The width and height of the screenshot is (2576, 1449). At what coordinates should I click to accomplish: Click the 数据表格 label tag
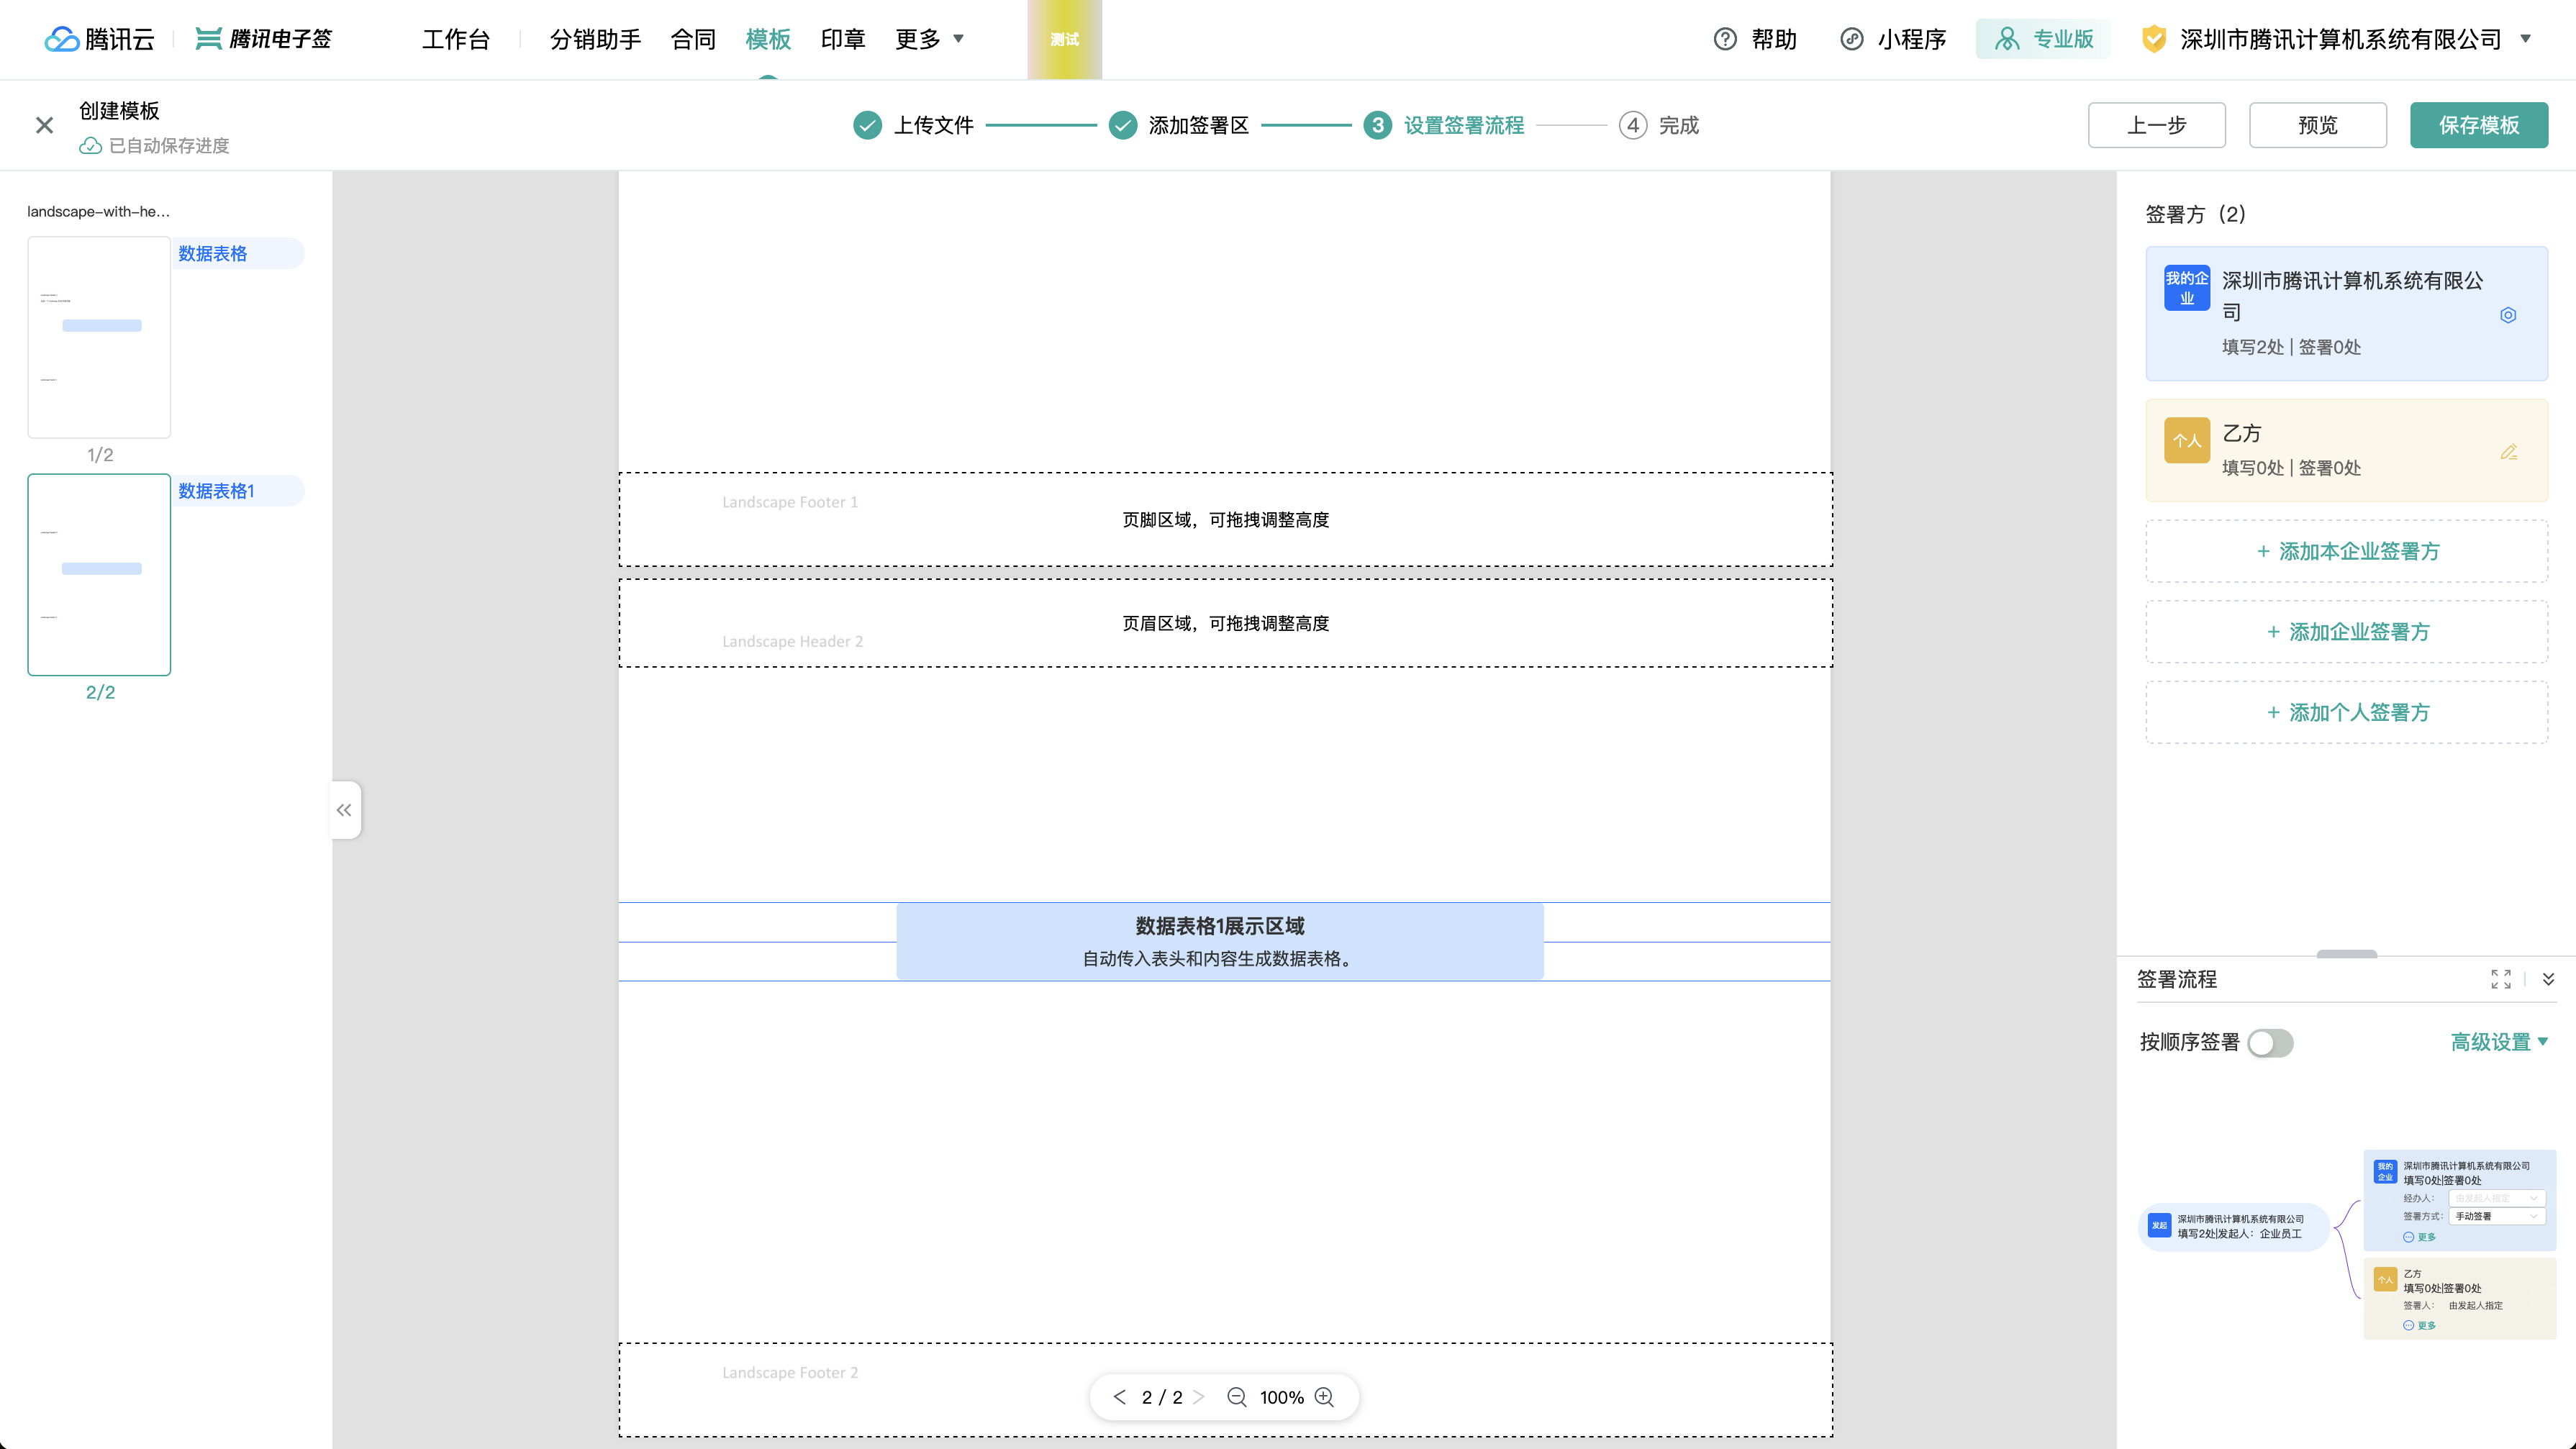239,254
